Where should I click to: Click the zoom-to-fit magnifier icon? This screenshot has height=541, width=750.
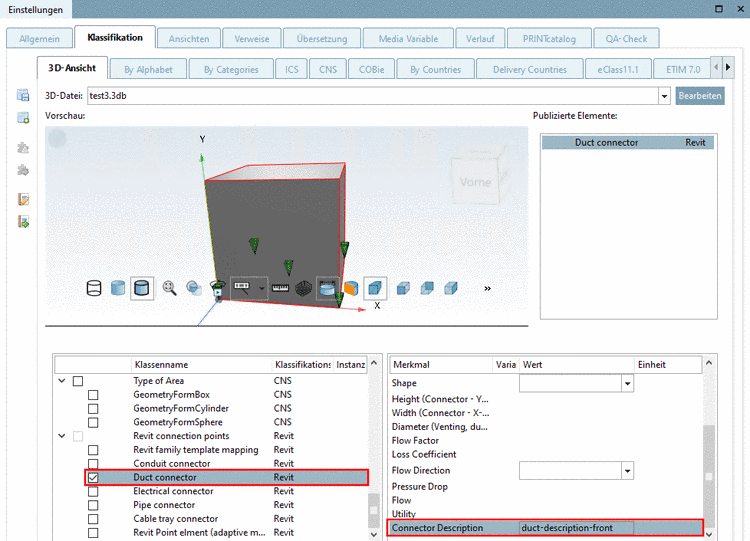coord(169,288)
